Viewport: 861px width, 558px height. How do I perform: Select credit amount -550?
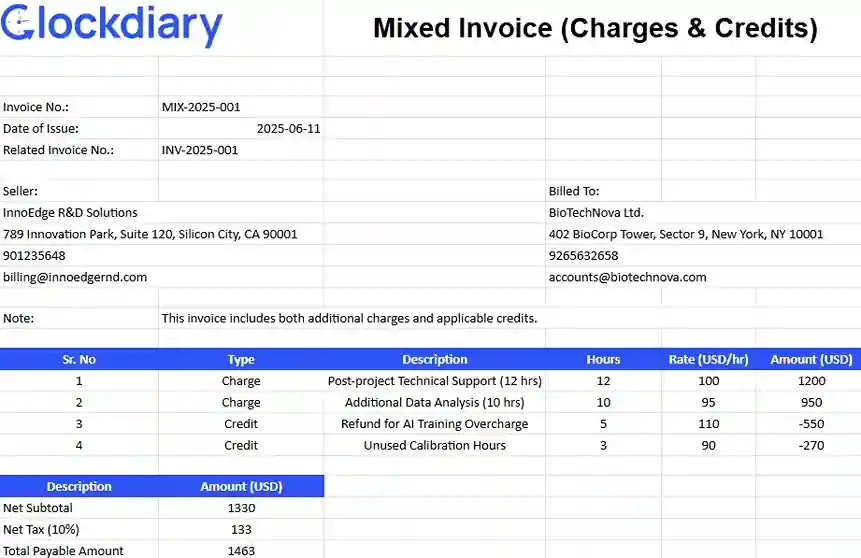(x=812, y=423)
